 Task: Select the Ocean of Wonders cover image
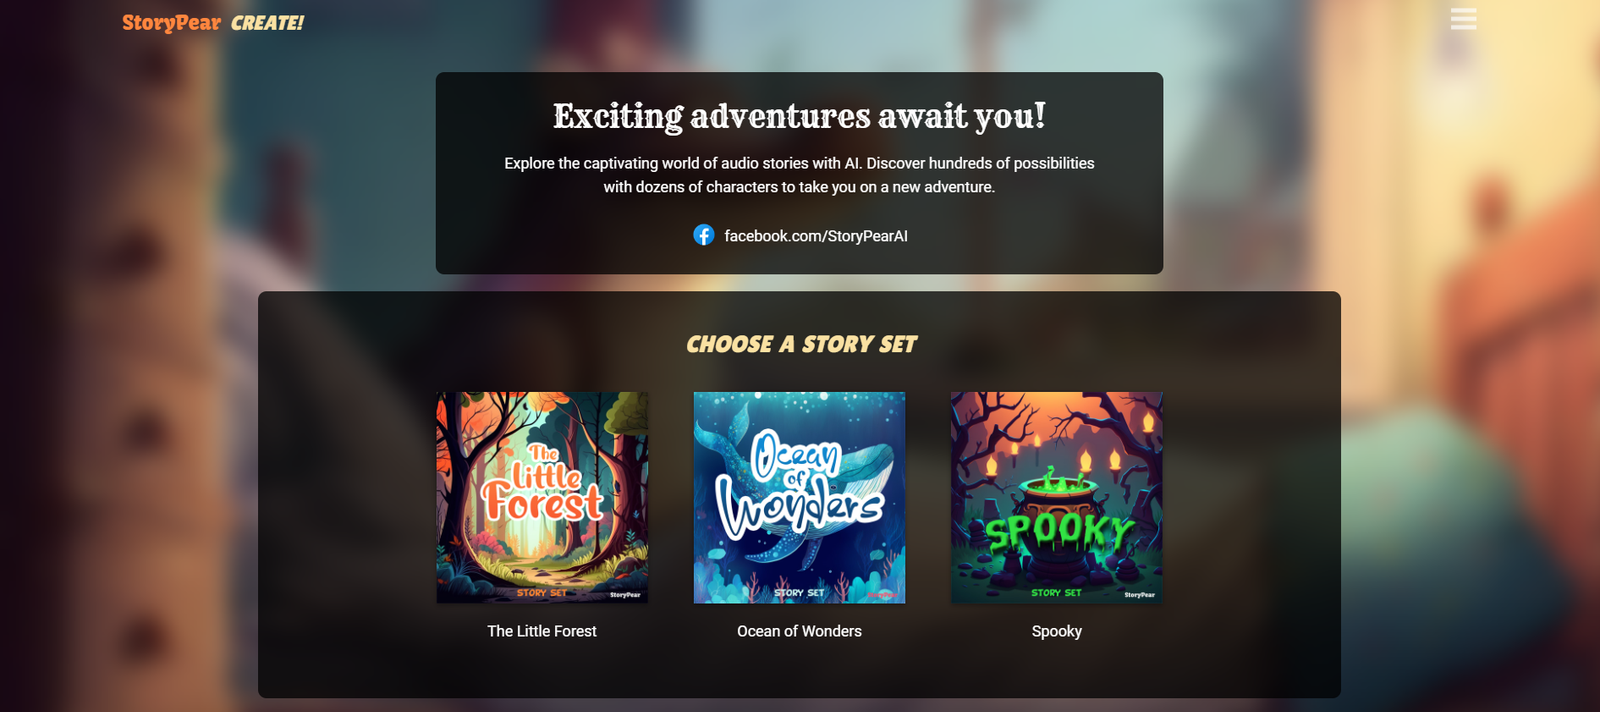pyautogui.click(x=799, y=497)
